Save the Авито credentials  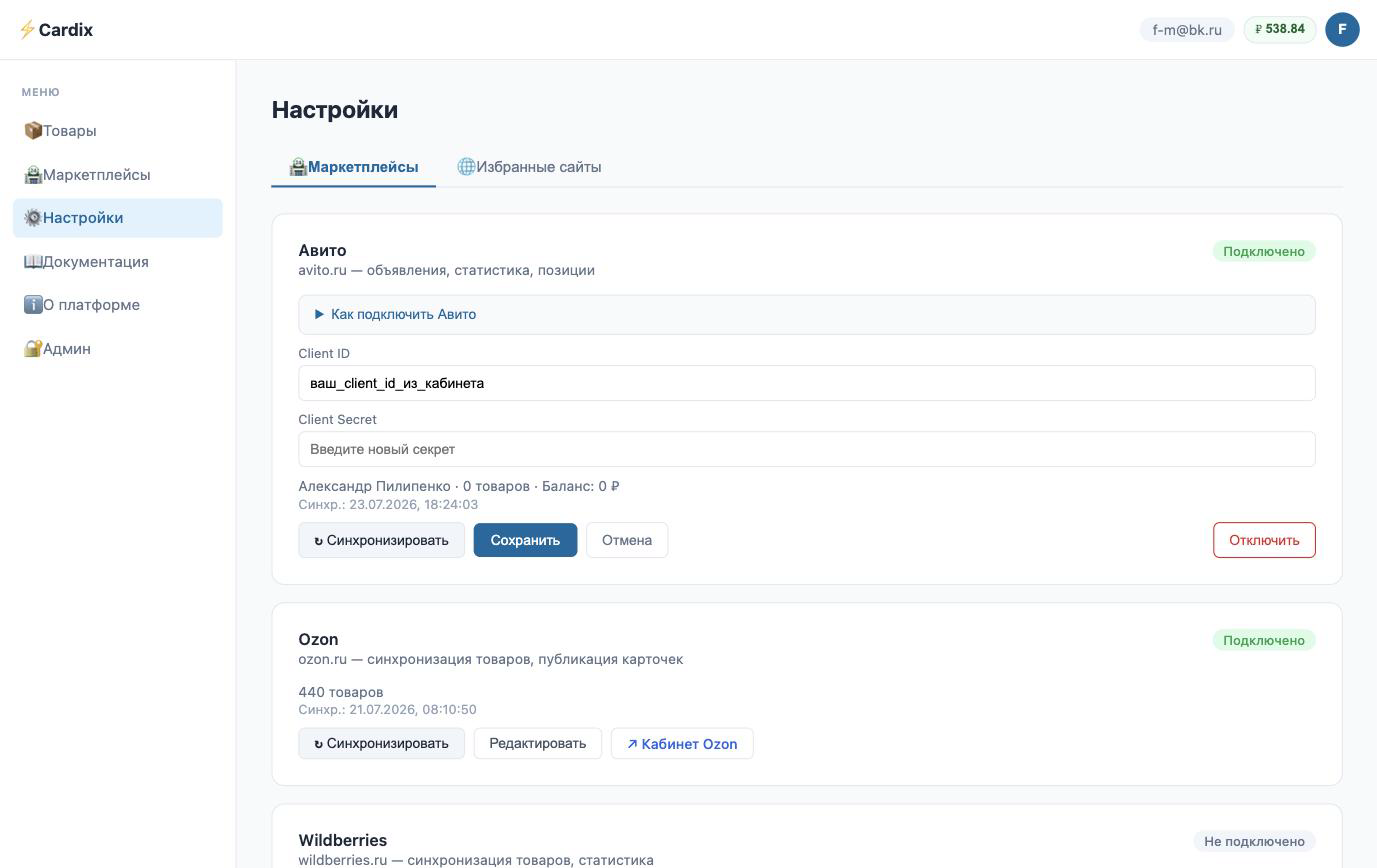coord(525,540)
